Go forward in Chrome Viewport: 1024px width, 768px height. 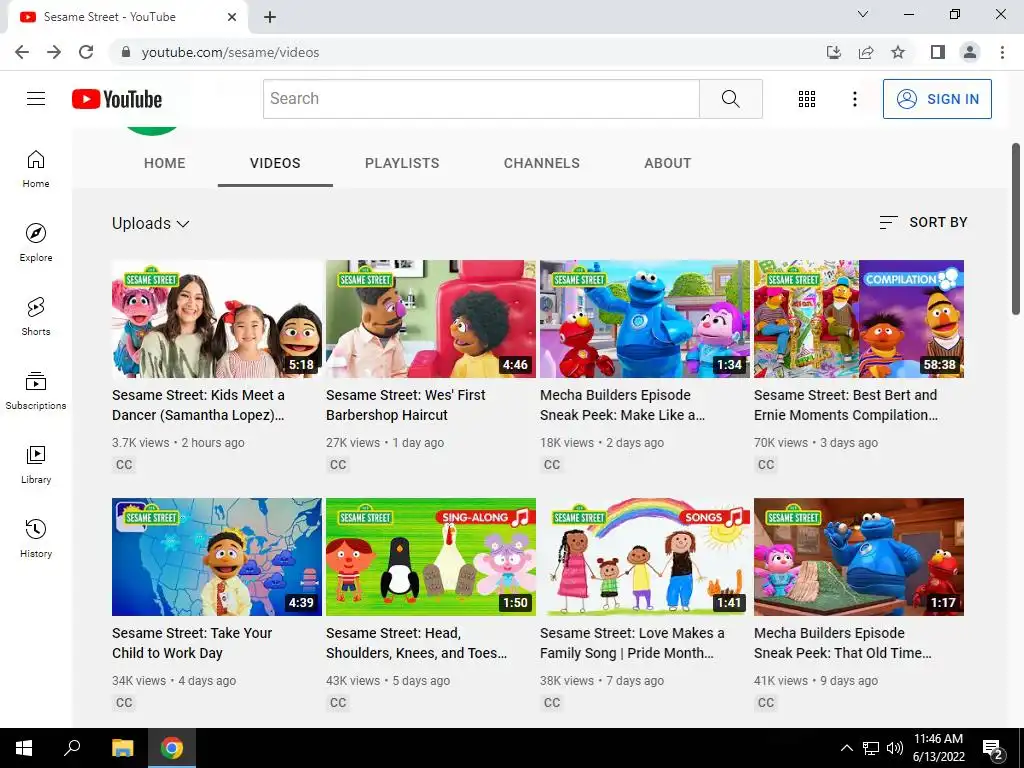click(54, 52)
